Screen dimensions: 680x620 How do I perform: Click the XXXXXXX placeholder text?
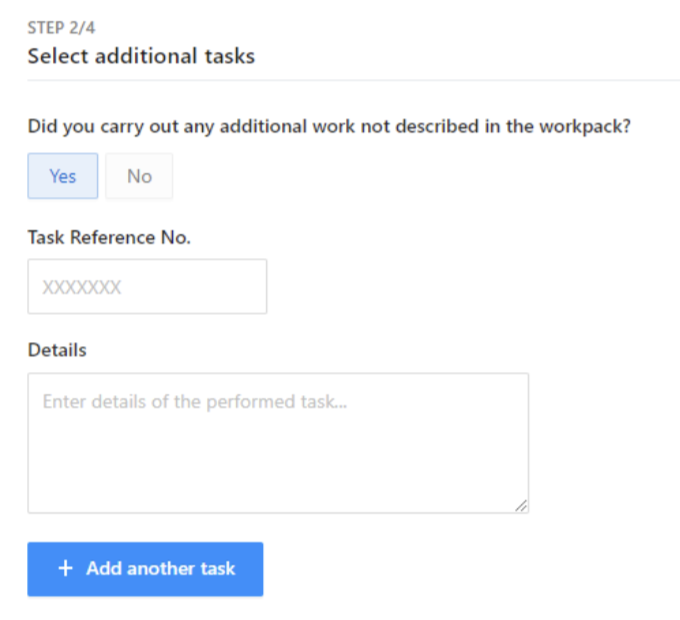(82, 287)
